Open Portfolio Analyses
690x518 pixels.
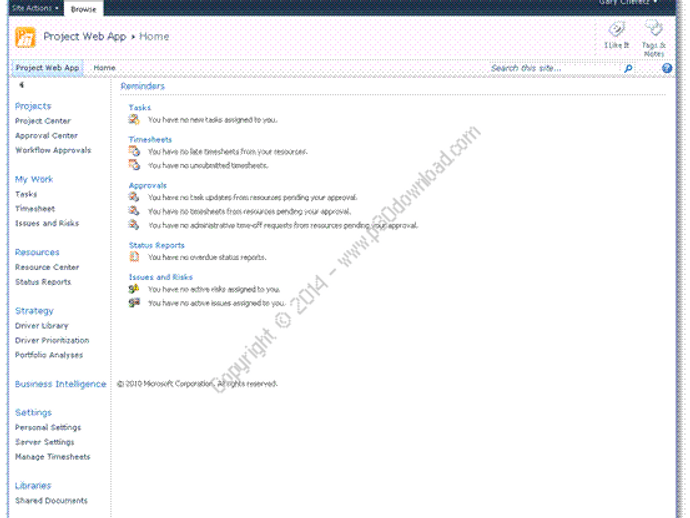pos(49,355)
